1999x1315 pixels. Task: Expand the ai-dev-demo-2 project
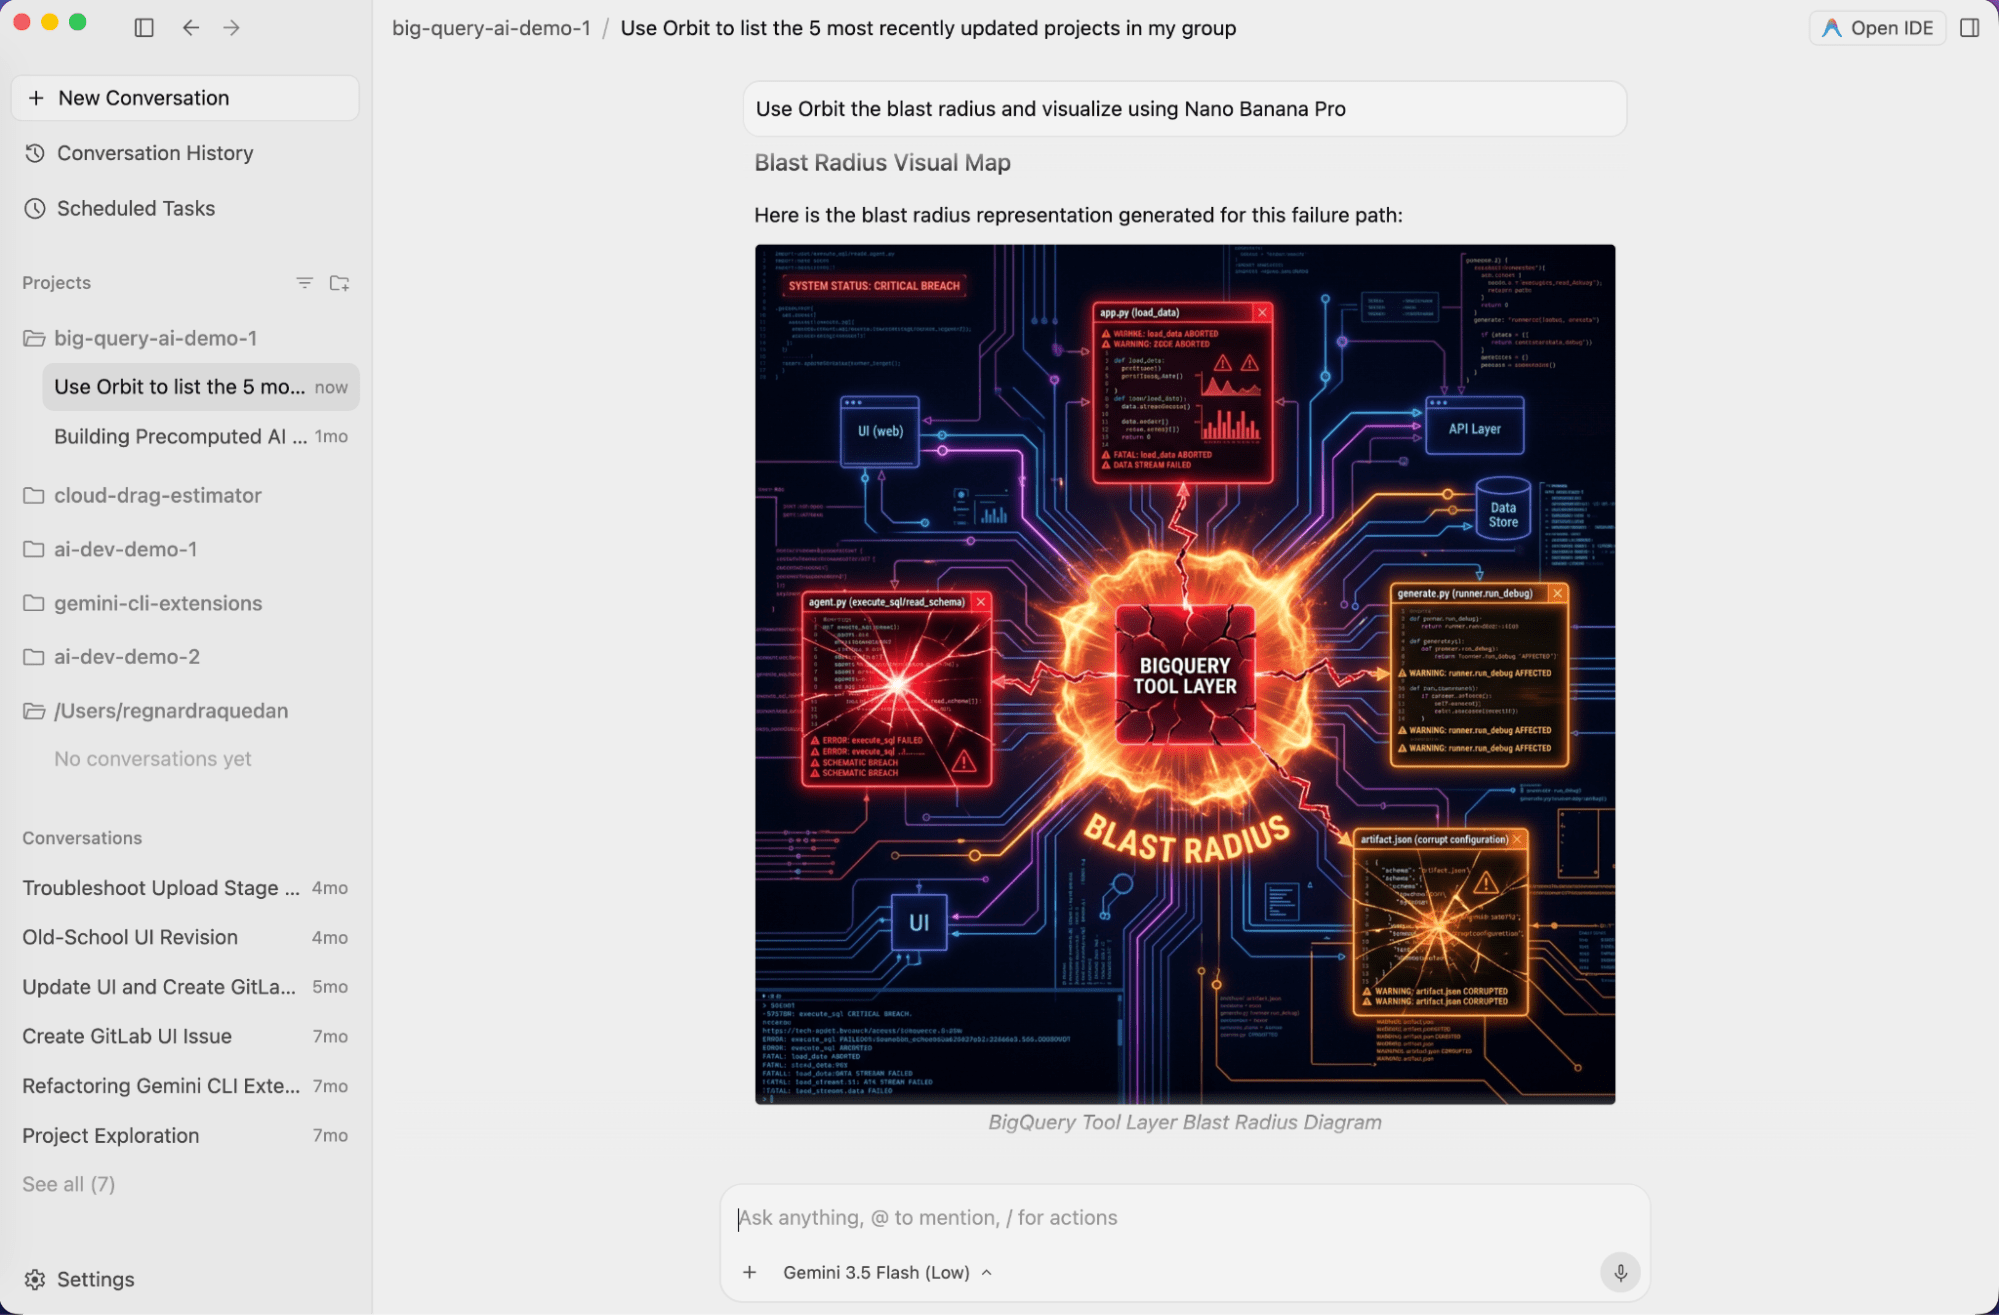click(x=111, y=657)
